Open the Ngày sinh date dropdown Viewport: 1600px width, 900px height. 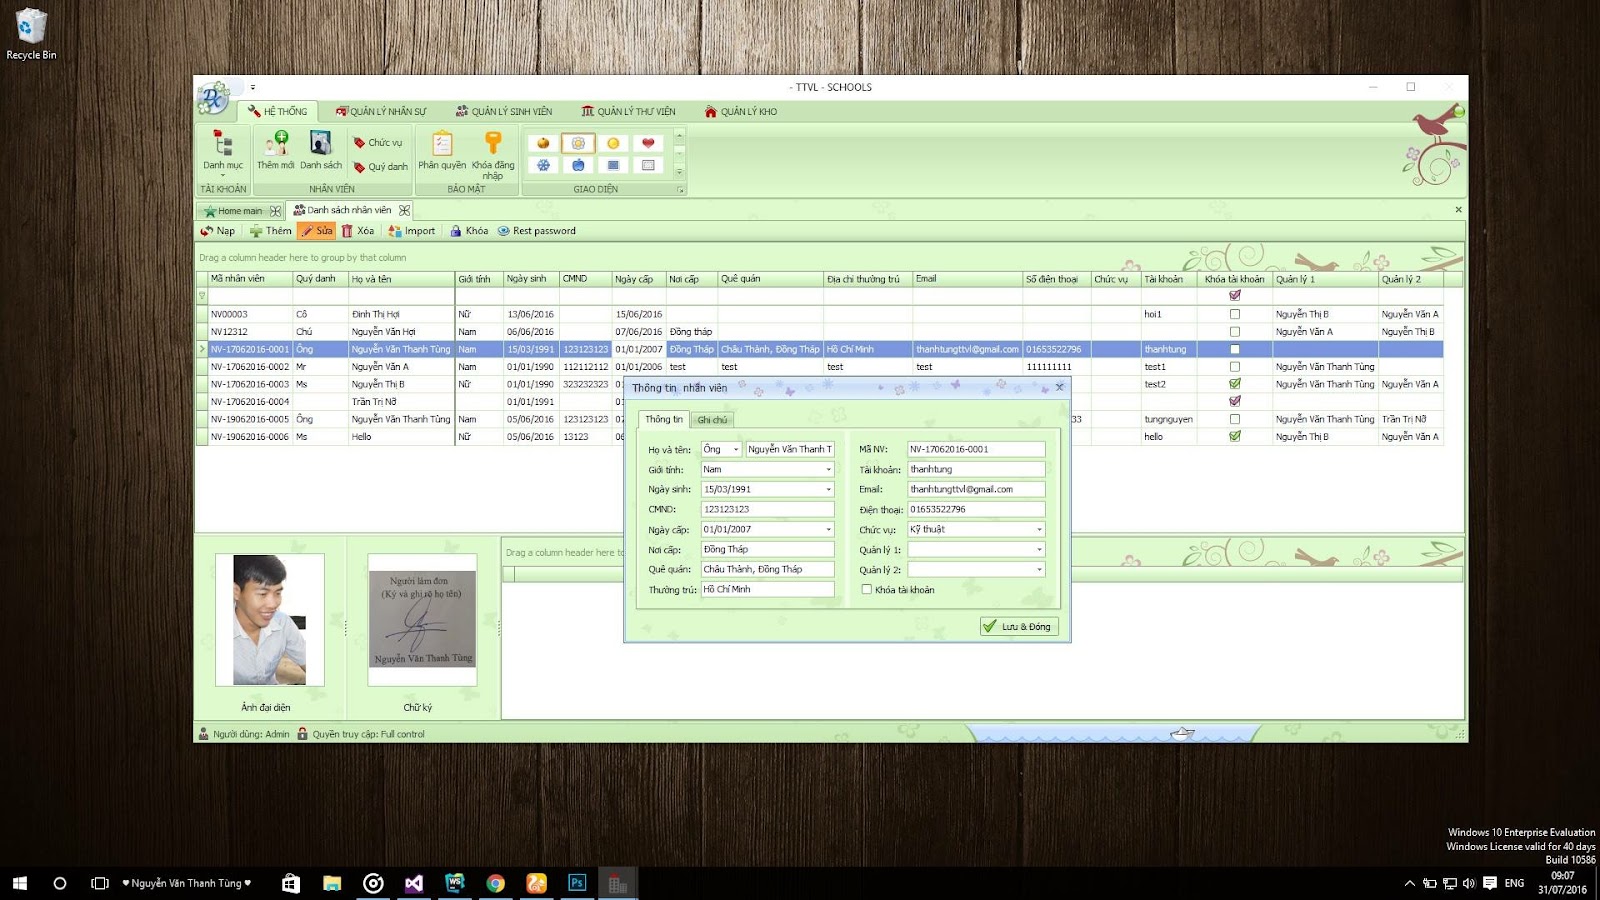828,490
